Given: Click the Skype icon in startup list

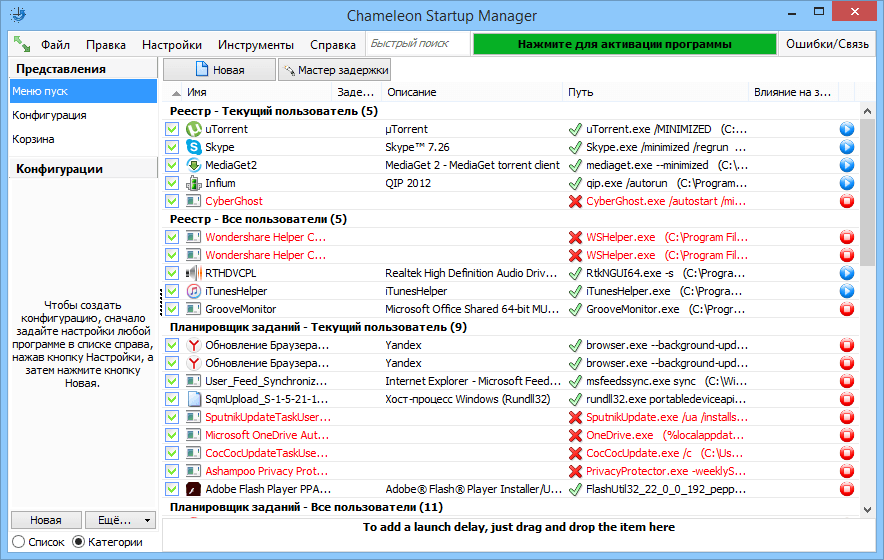Looking at the screenshot, I should click(x=193, y=147).
